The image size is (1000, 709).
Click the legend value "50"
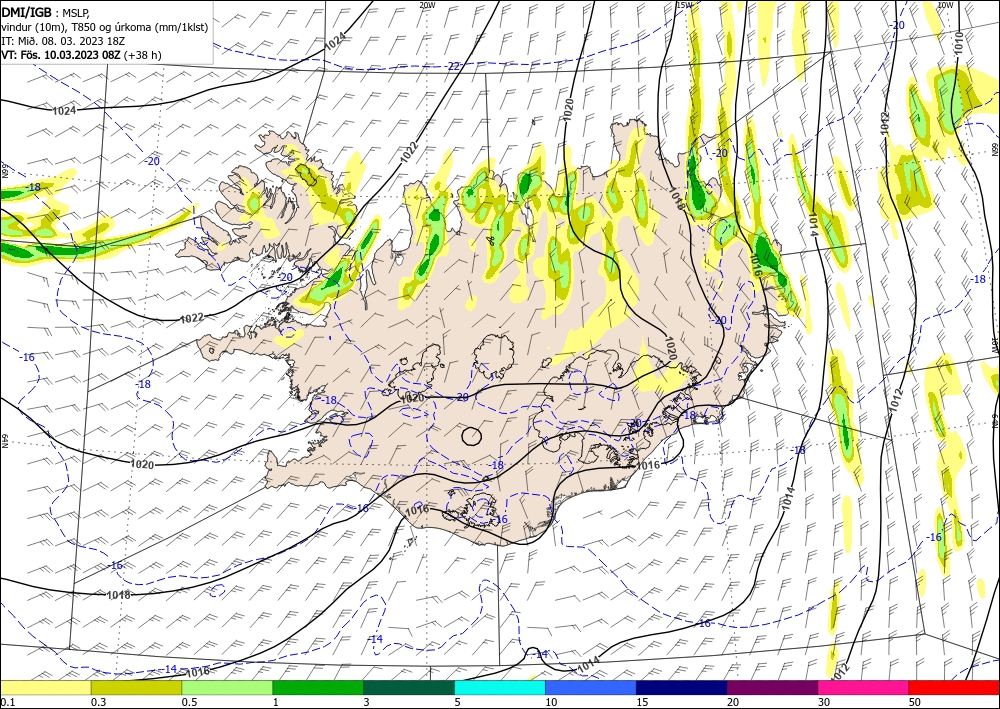coord(915,702)
